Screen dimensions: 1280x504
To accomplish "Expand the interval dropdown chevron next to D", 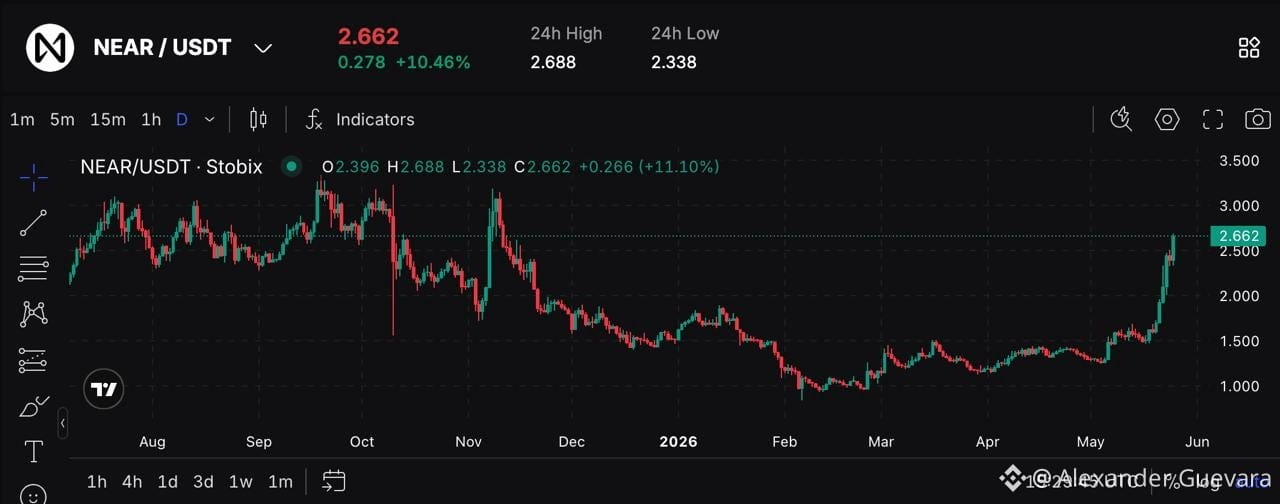I will 209,120.
